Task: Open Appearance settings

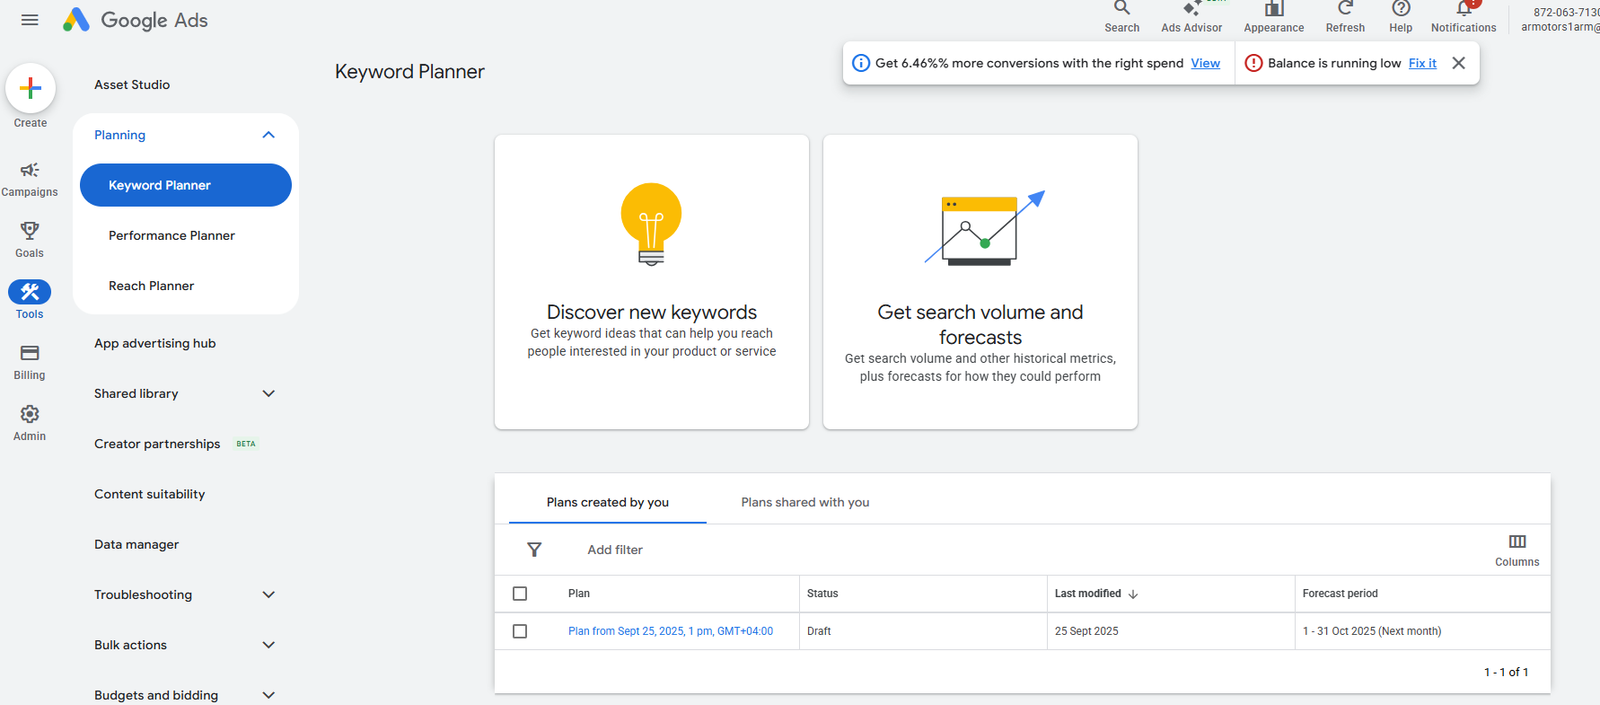Action: pos(1274,17)
